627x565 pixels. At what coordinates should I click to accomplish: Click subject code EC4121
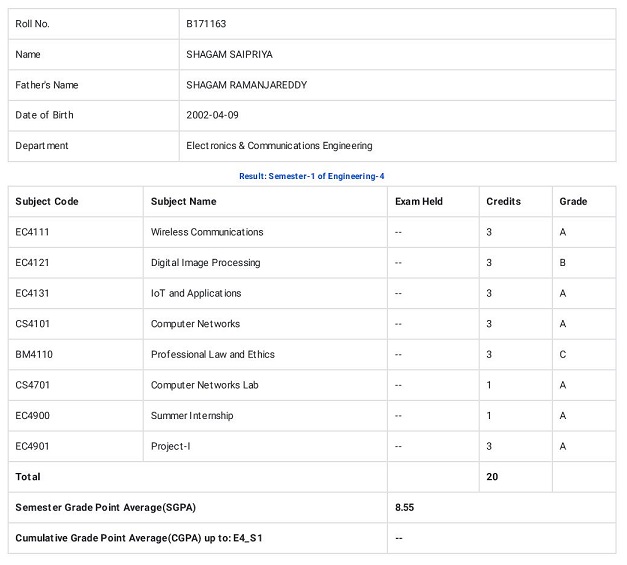click(x=33, y=263)
